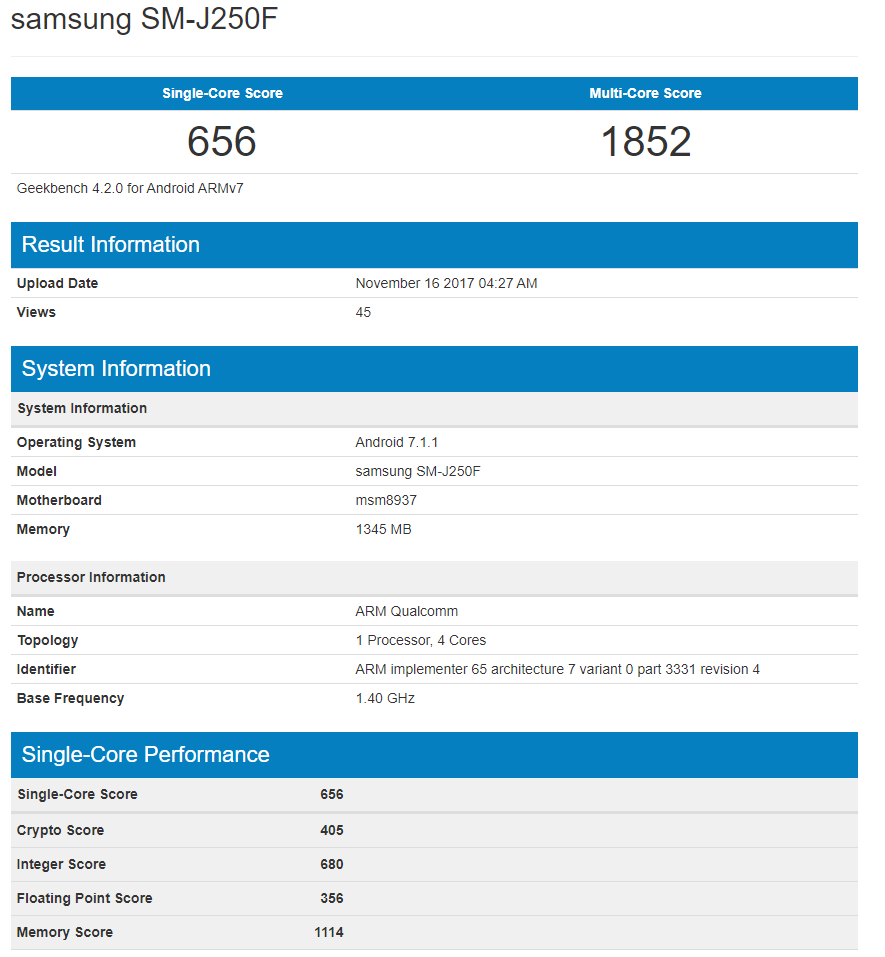The height and width of the screenshot is (957, 885).
Task: Click the Single-Core Performance section header
Action: pos(434,755)
